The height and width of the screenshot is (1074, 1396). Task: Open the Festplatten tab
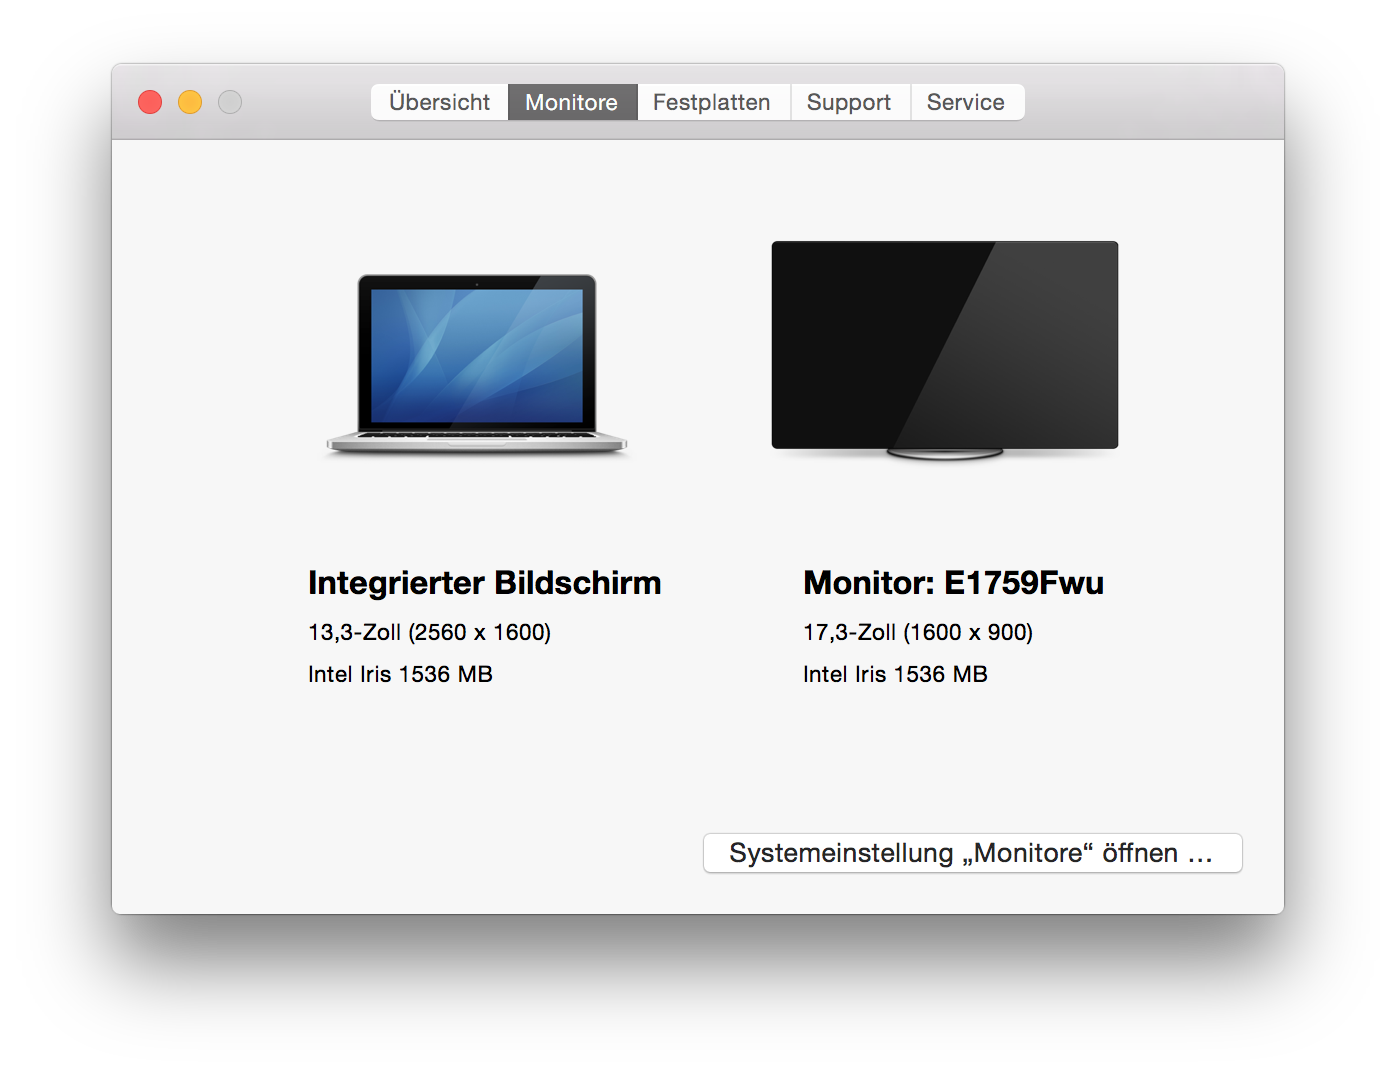(x=713, y=102)
